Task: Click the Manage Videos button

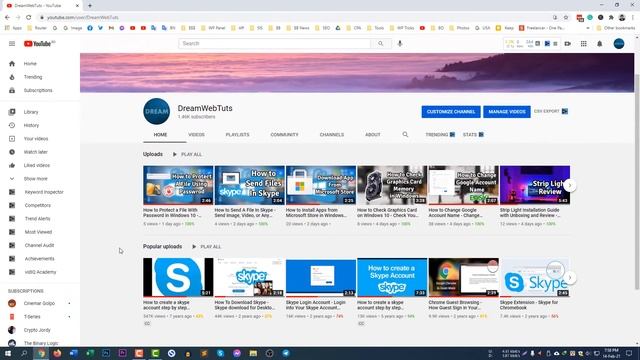Action: 507,111
